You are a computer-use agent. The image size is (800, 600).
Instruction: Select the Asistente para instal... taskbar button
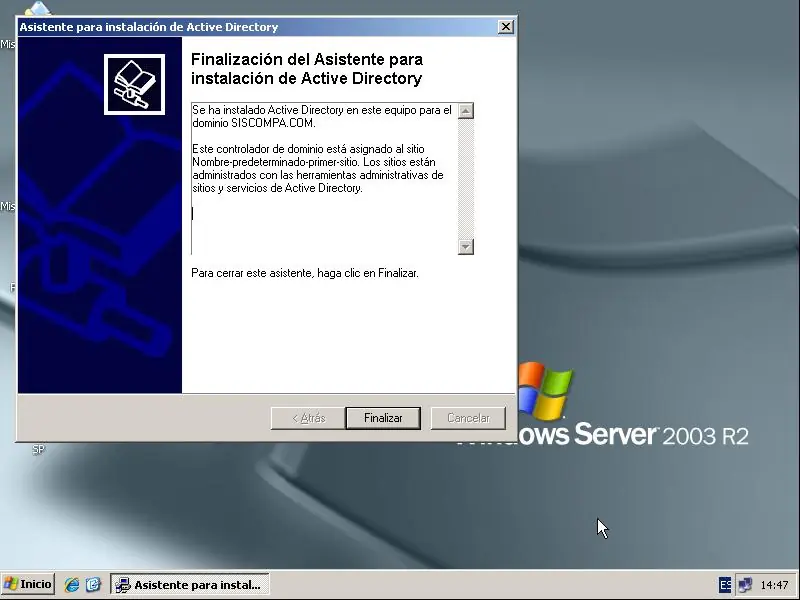pos(190,585)
